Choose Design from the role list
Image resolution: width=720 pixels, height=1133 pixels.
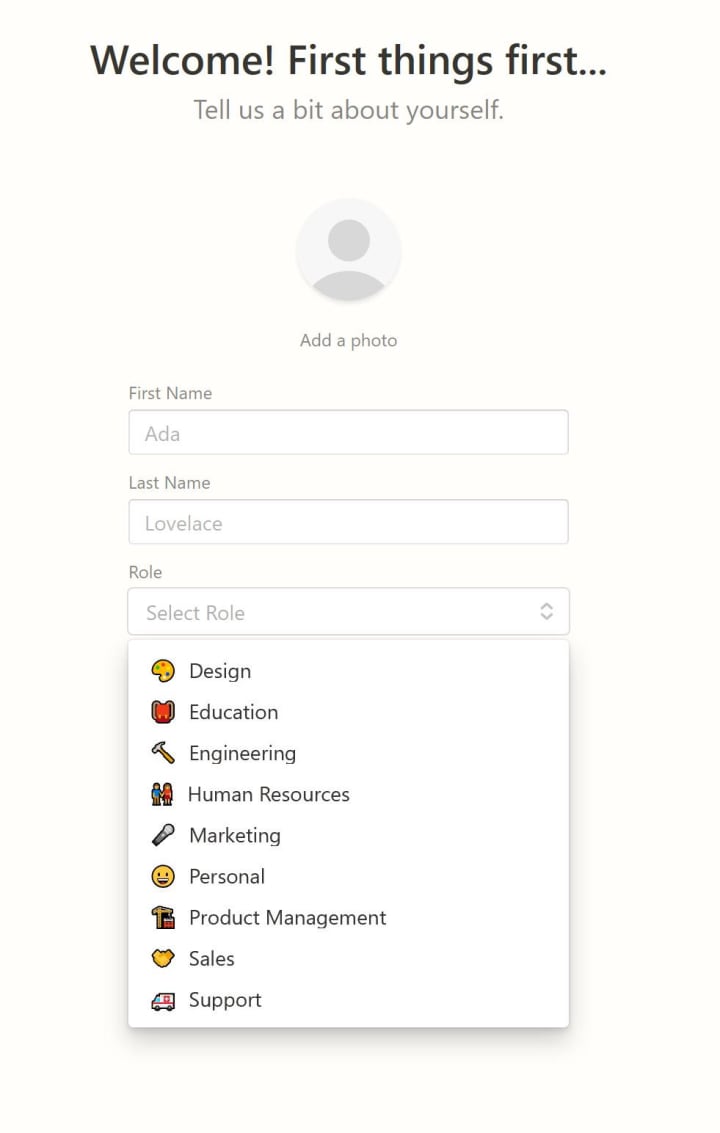(220, 671)
